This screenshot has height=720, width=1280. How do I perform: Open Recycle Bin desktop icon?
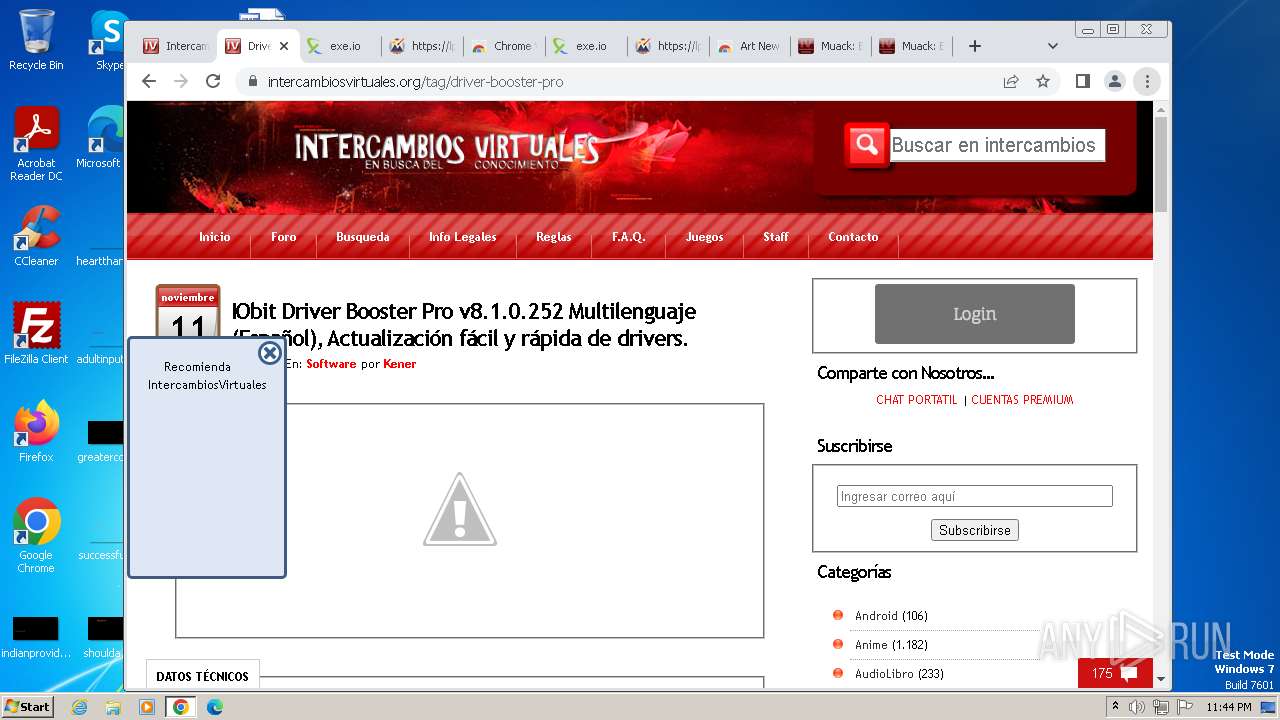[x=36, y=40]
